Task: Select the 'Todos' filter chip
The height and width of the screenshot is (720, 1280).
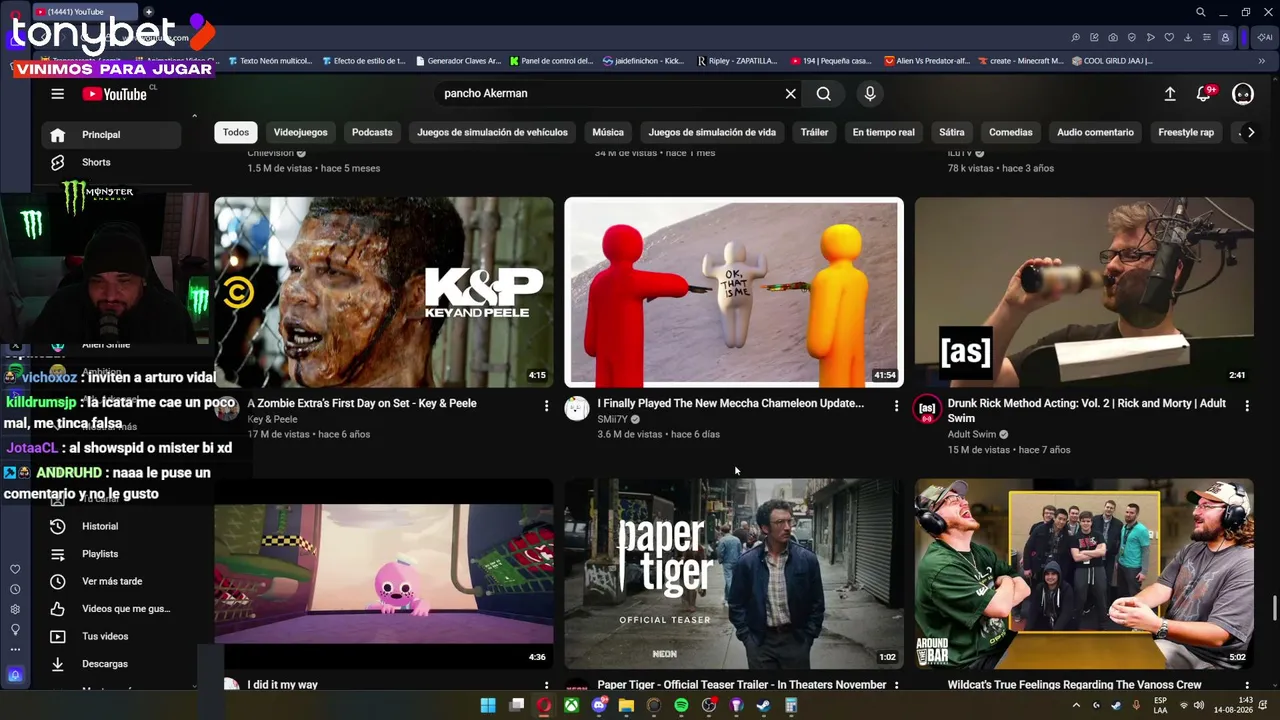Action: [236, 132]
